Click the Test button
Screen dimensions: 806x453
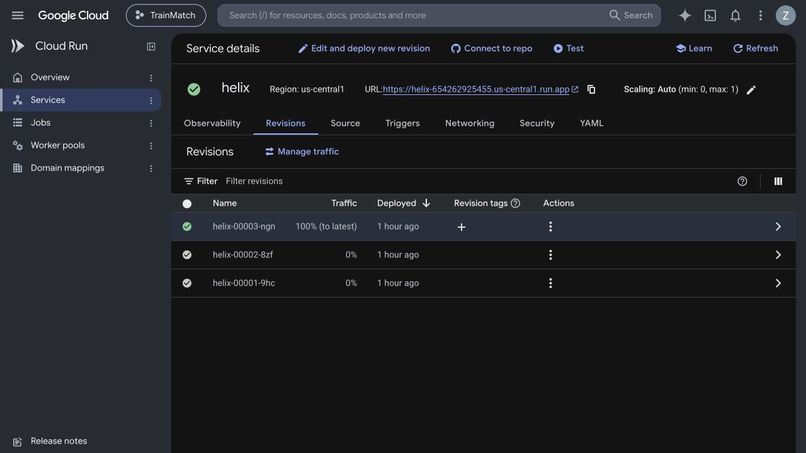pyautogui.click(x=569, y=48)
